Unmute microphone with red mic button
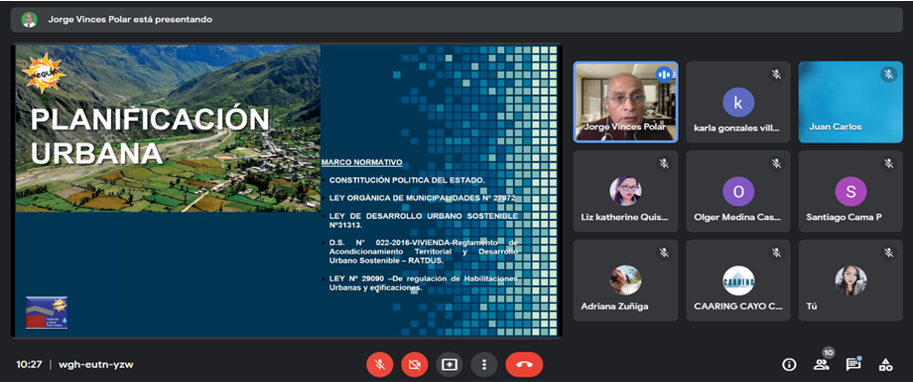The width and height of the screenshot is (913, 382). pos(380,365)
